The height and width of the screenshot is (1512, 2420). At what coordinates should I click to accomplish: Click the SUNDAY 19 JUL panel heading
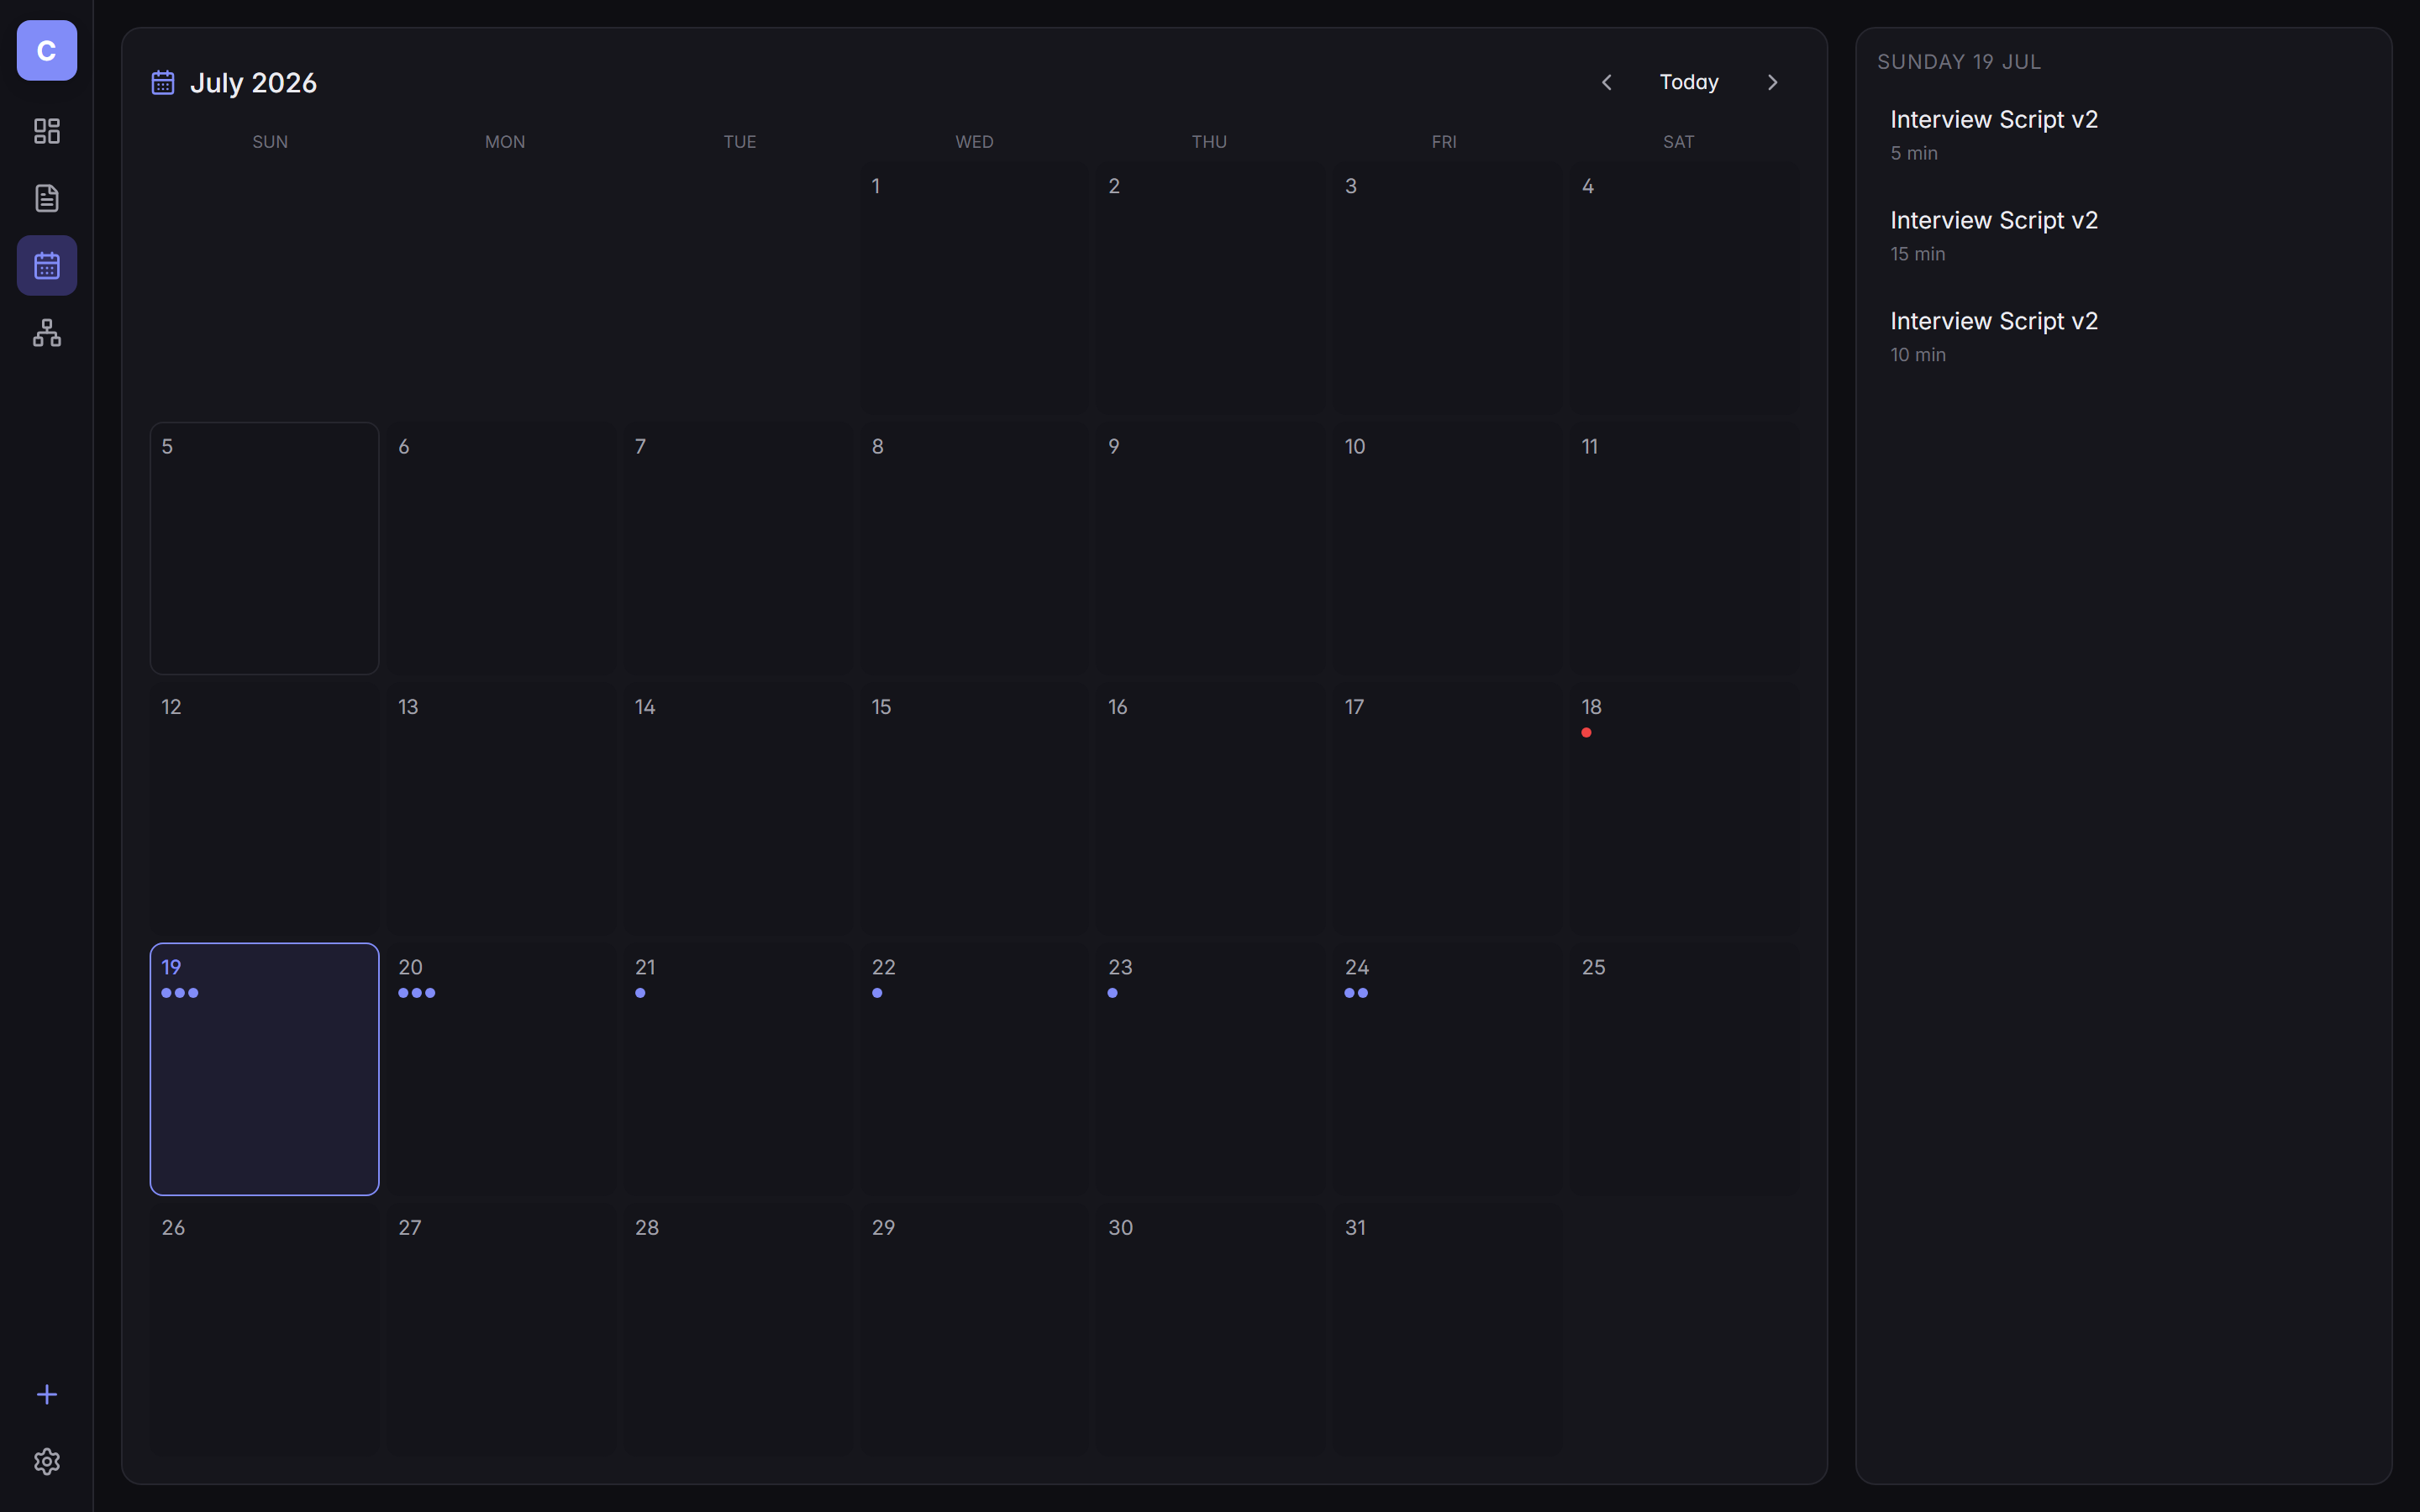[x=1959, y=62]
